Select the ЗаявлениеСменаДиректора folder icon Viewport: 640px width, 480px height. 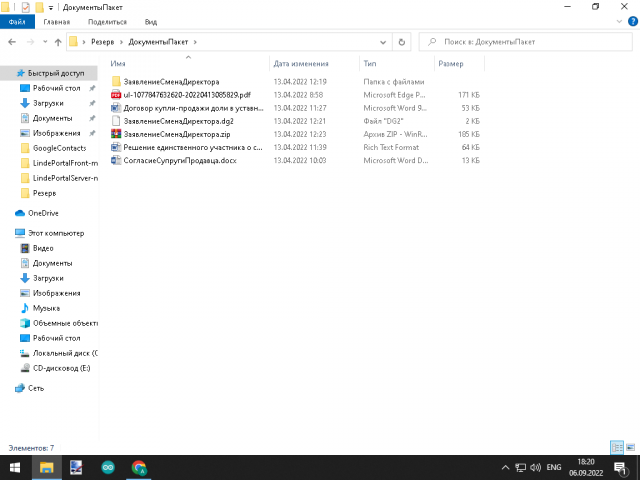(116, 82)
